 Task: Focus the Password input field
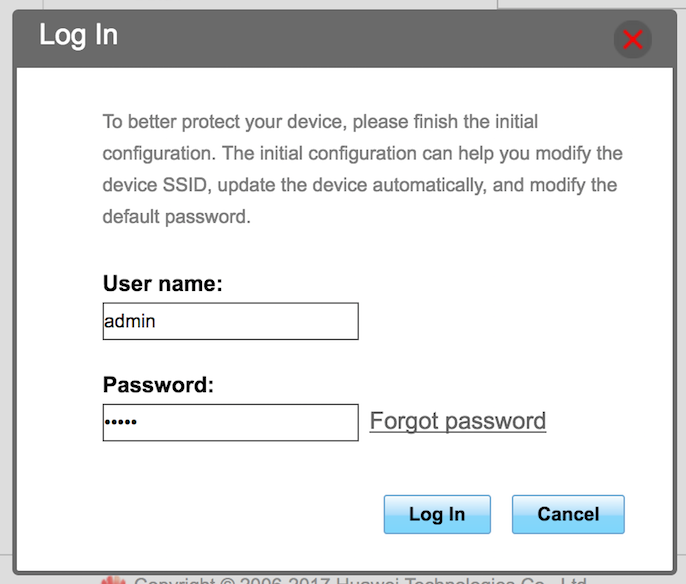click(x=231, y=423)
